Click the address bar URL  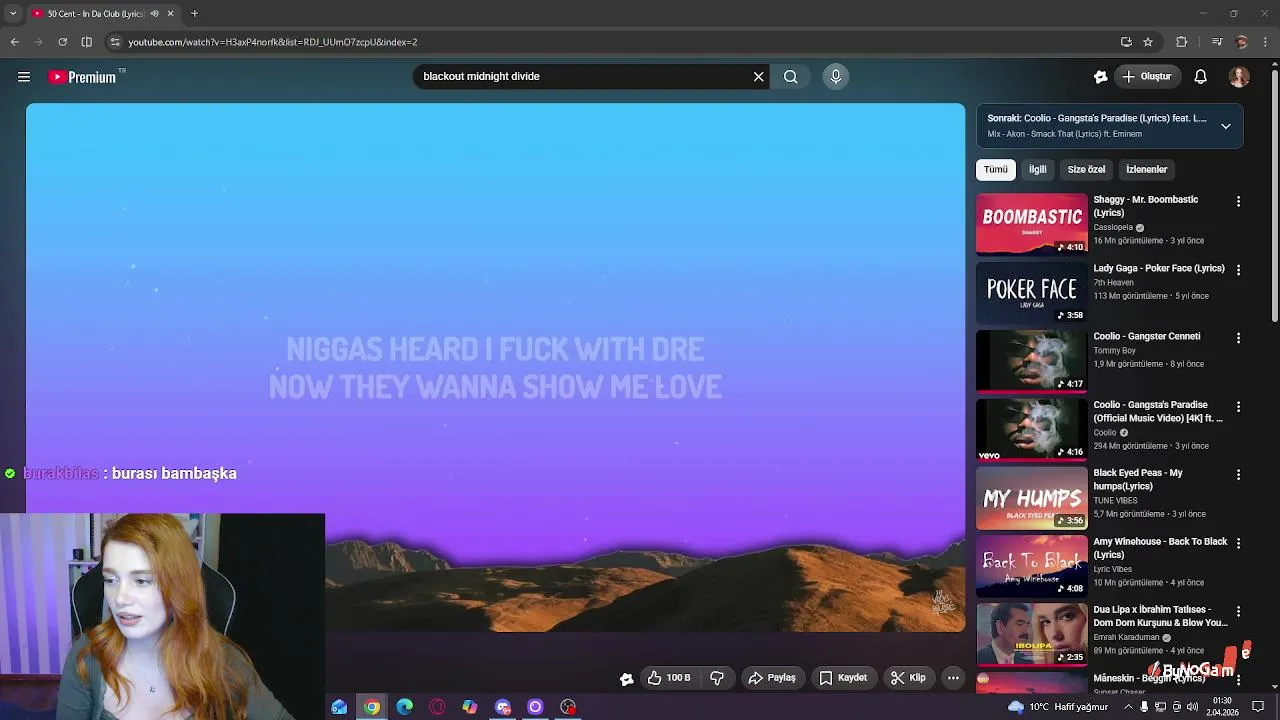tap(273, 42)
